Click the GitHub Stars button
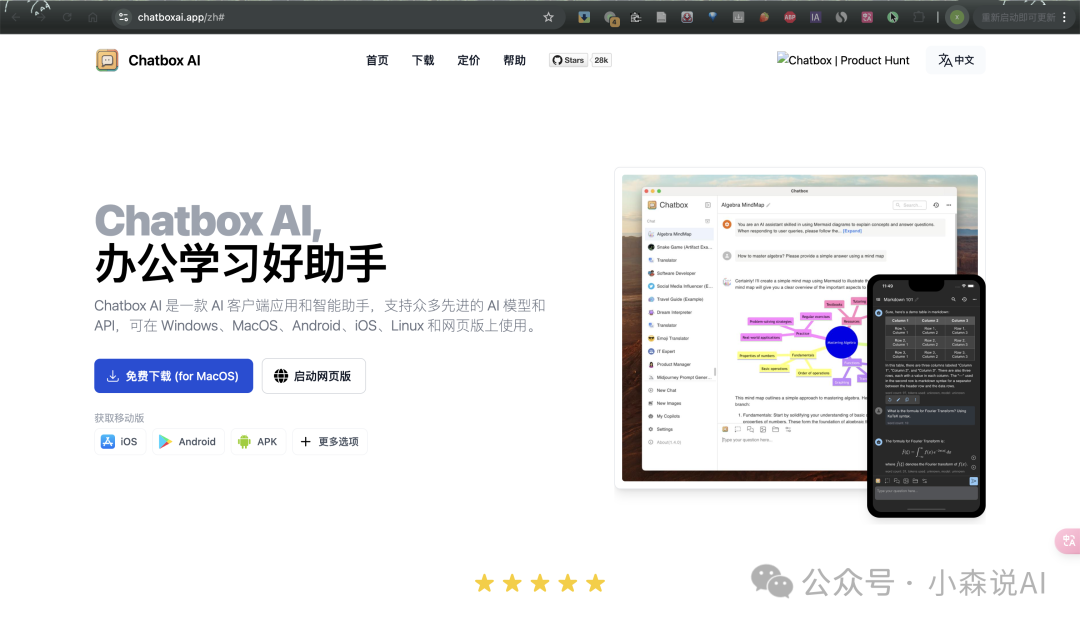Screen dimensions: 1080x626 coord(568,61)
